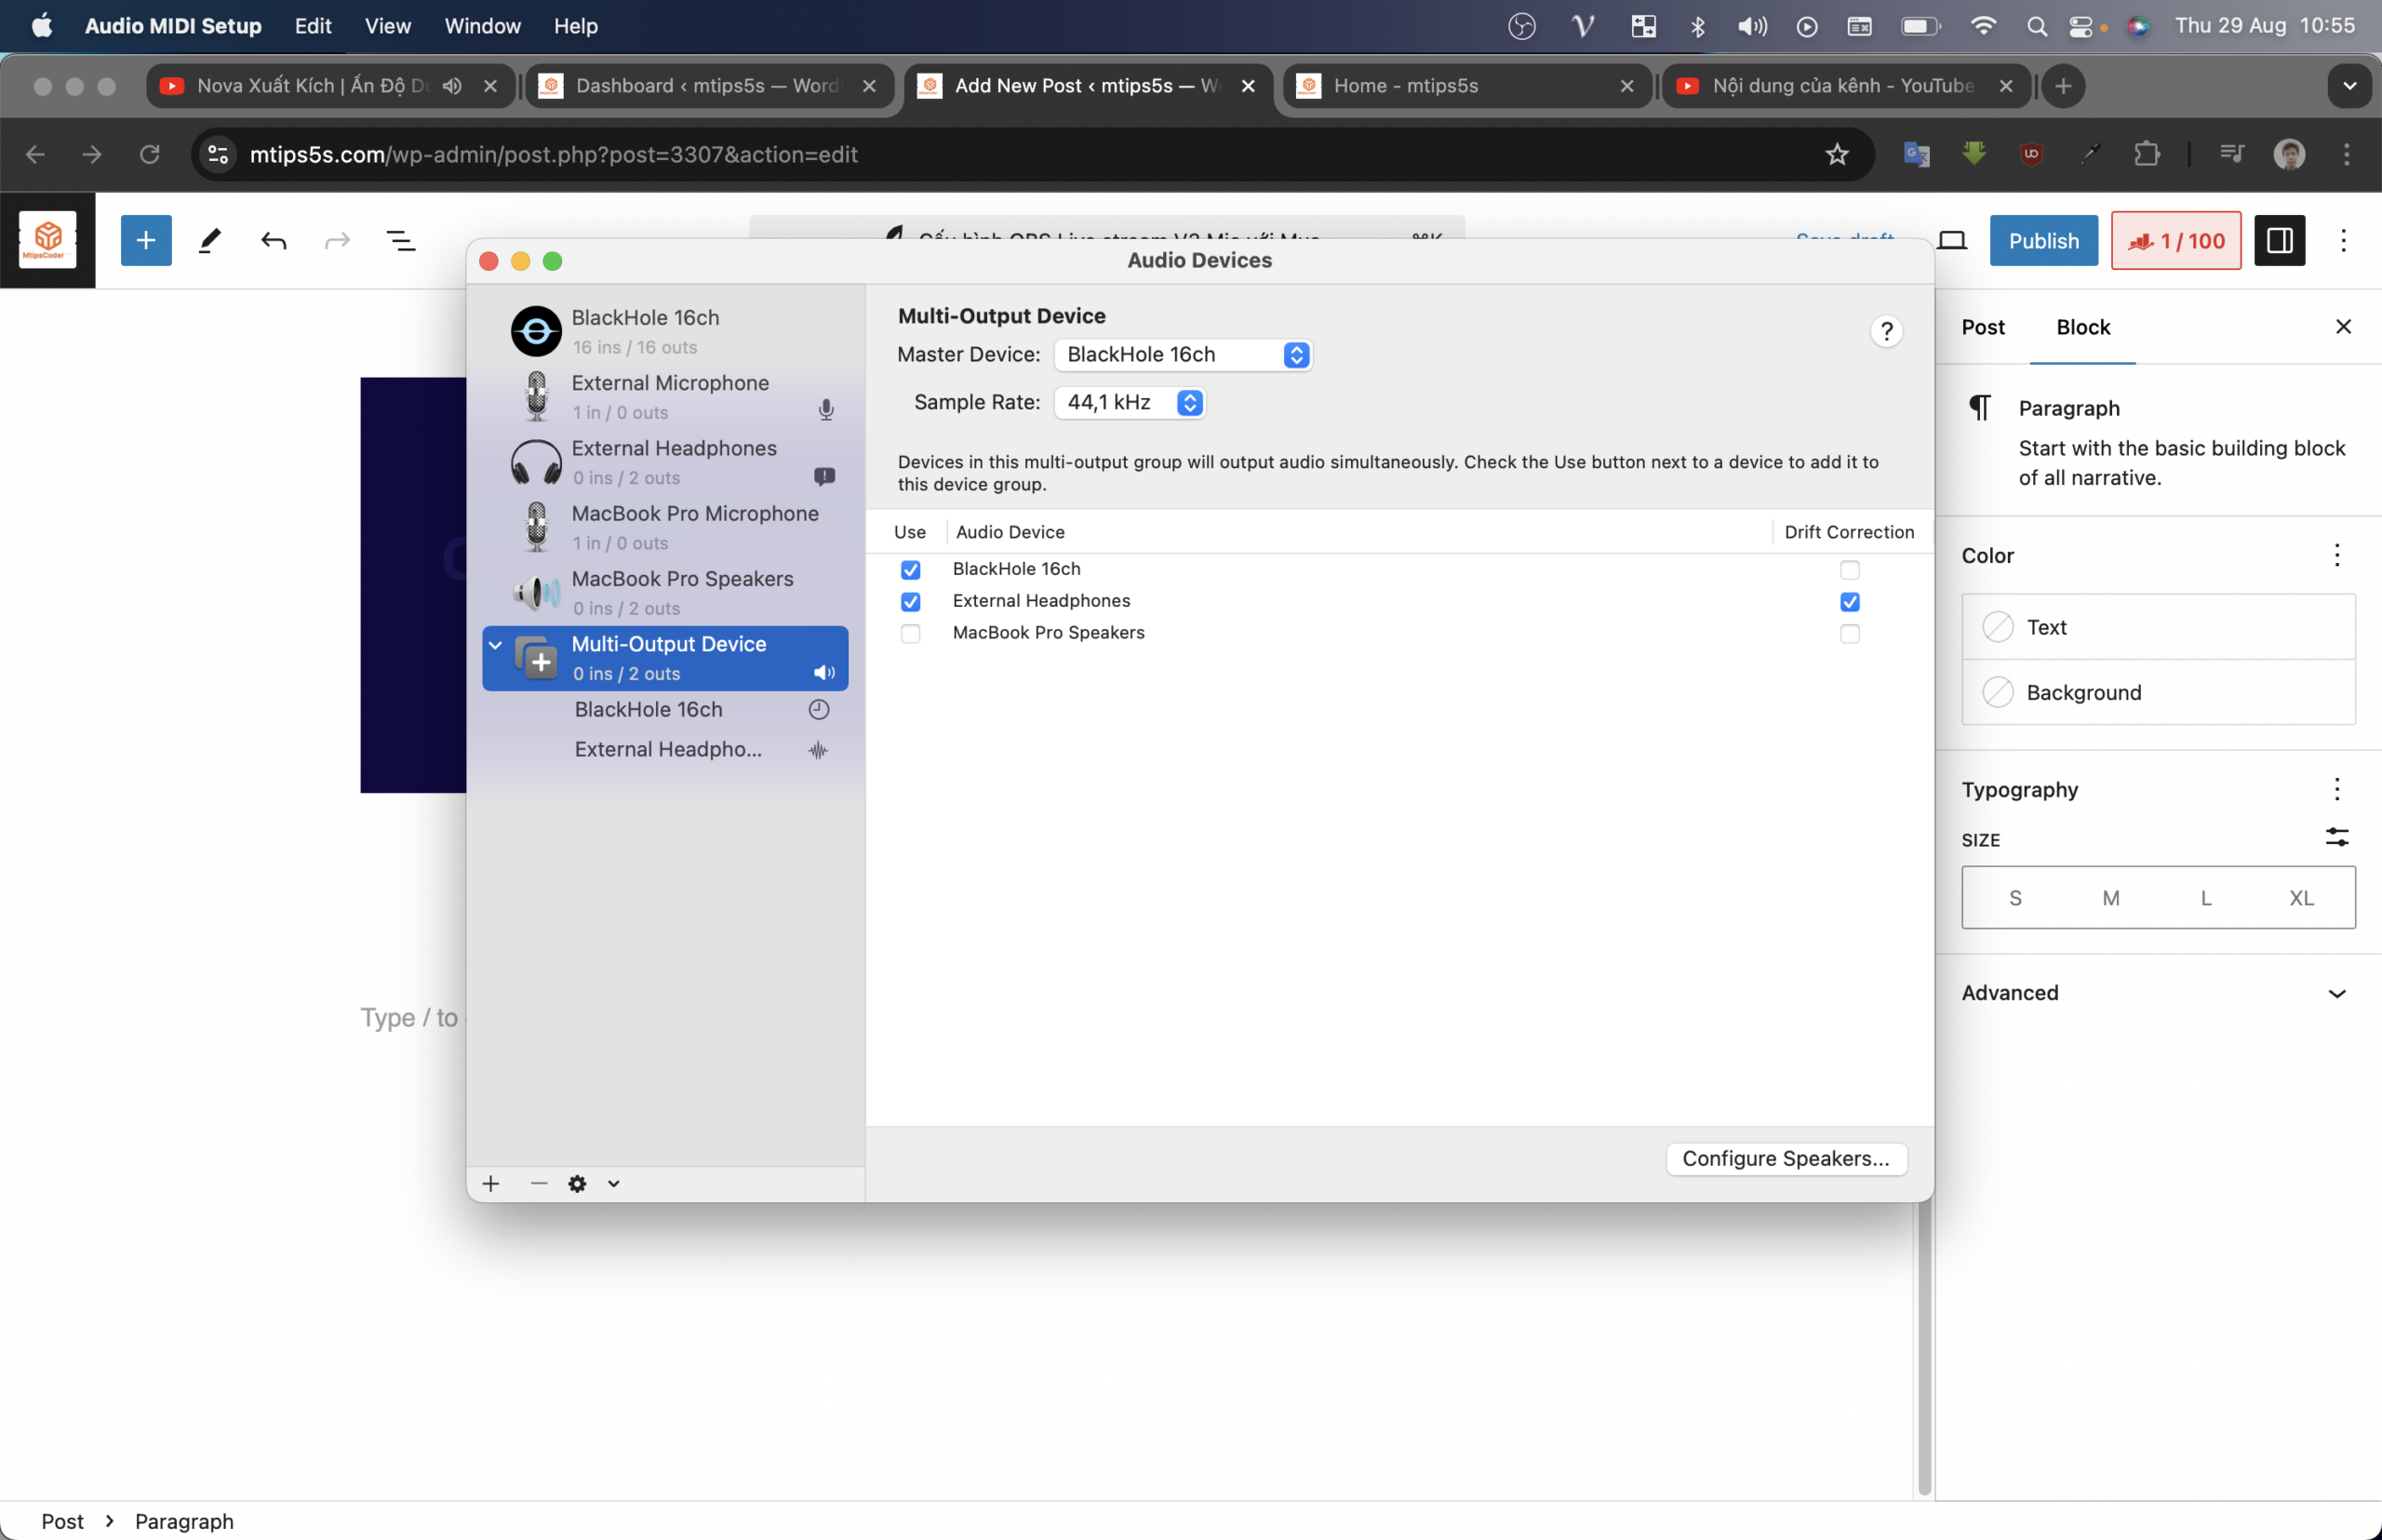Bookmark page with star icon
The height and width of the screenshot is (1540, 2382).
(1836, 154)
